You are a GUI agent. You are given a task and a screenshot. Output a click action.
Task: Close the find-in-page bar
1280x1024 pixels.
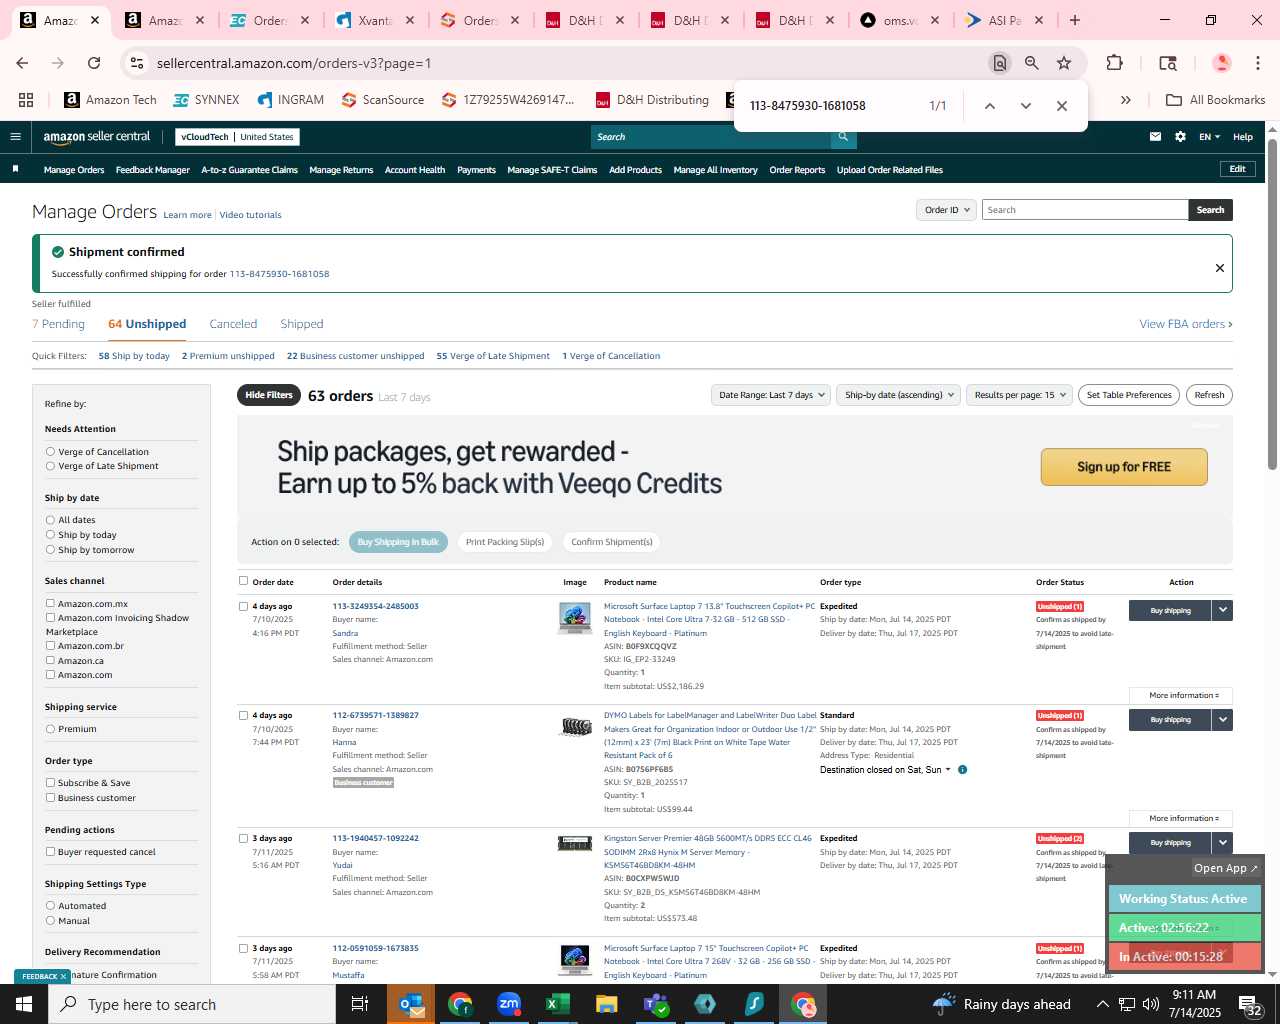(x=1061, y=105)
